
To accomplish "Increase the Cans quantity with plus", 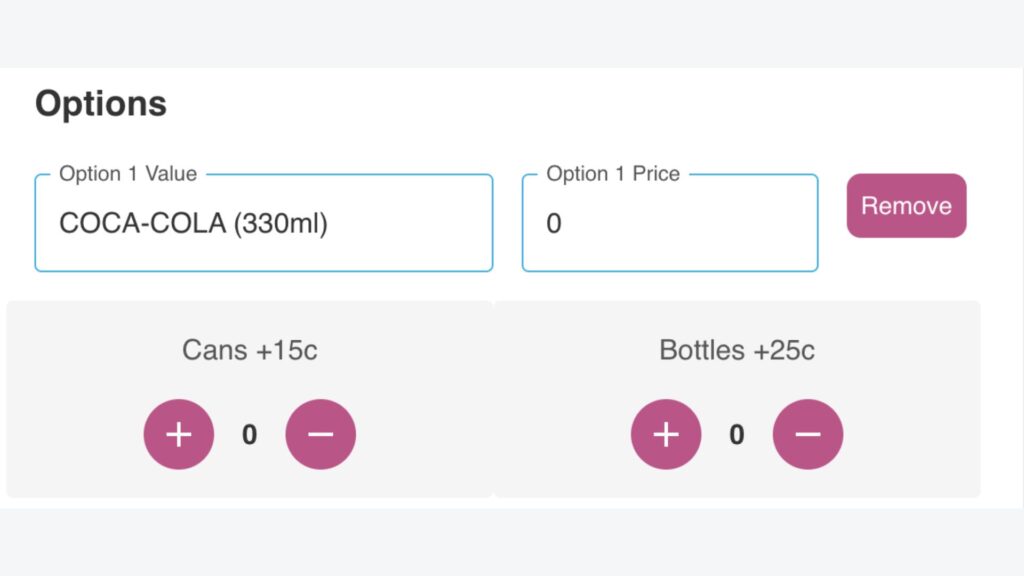I will [x=179, y=434].
